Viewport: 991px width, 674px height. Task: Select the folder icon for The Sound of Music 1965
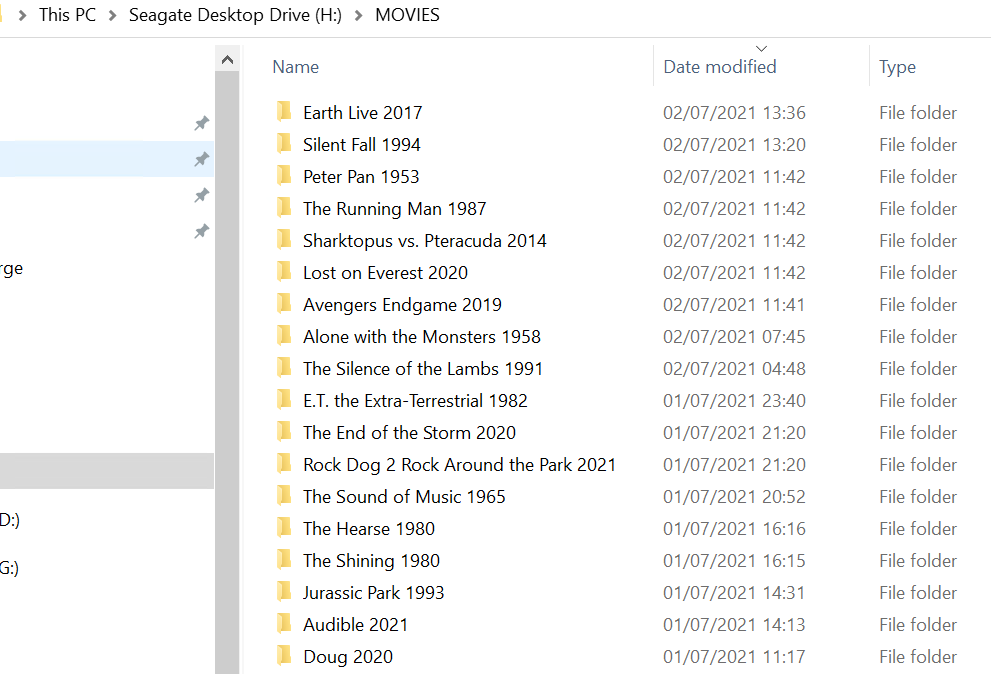point(284,496)
